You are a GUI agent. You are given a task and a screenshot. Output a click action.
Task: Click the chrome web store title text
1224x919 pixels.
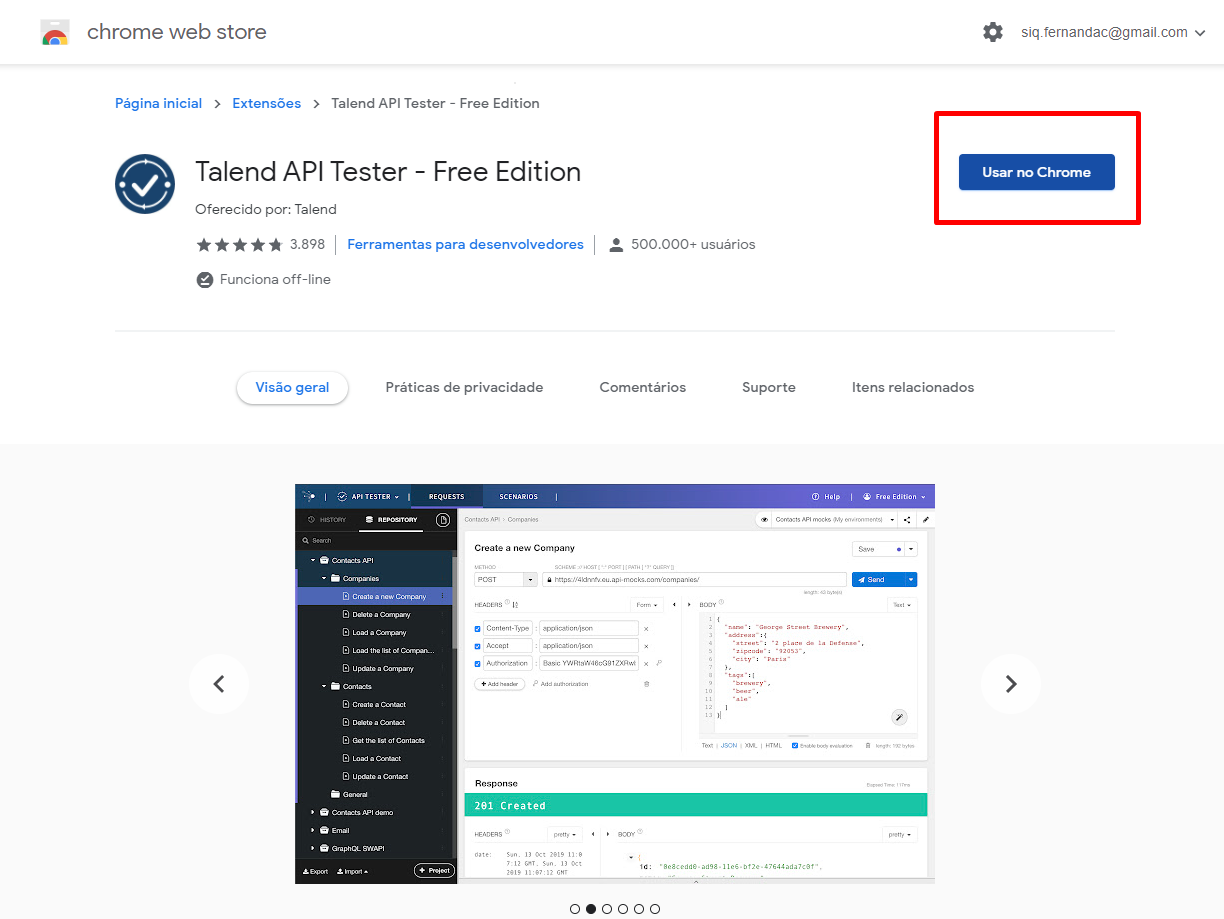point(177,32)
